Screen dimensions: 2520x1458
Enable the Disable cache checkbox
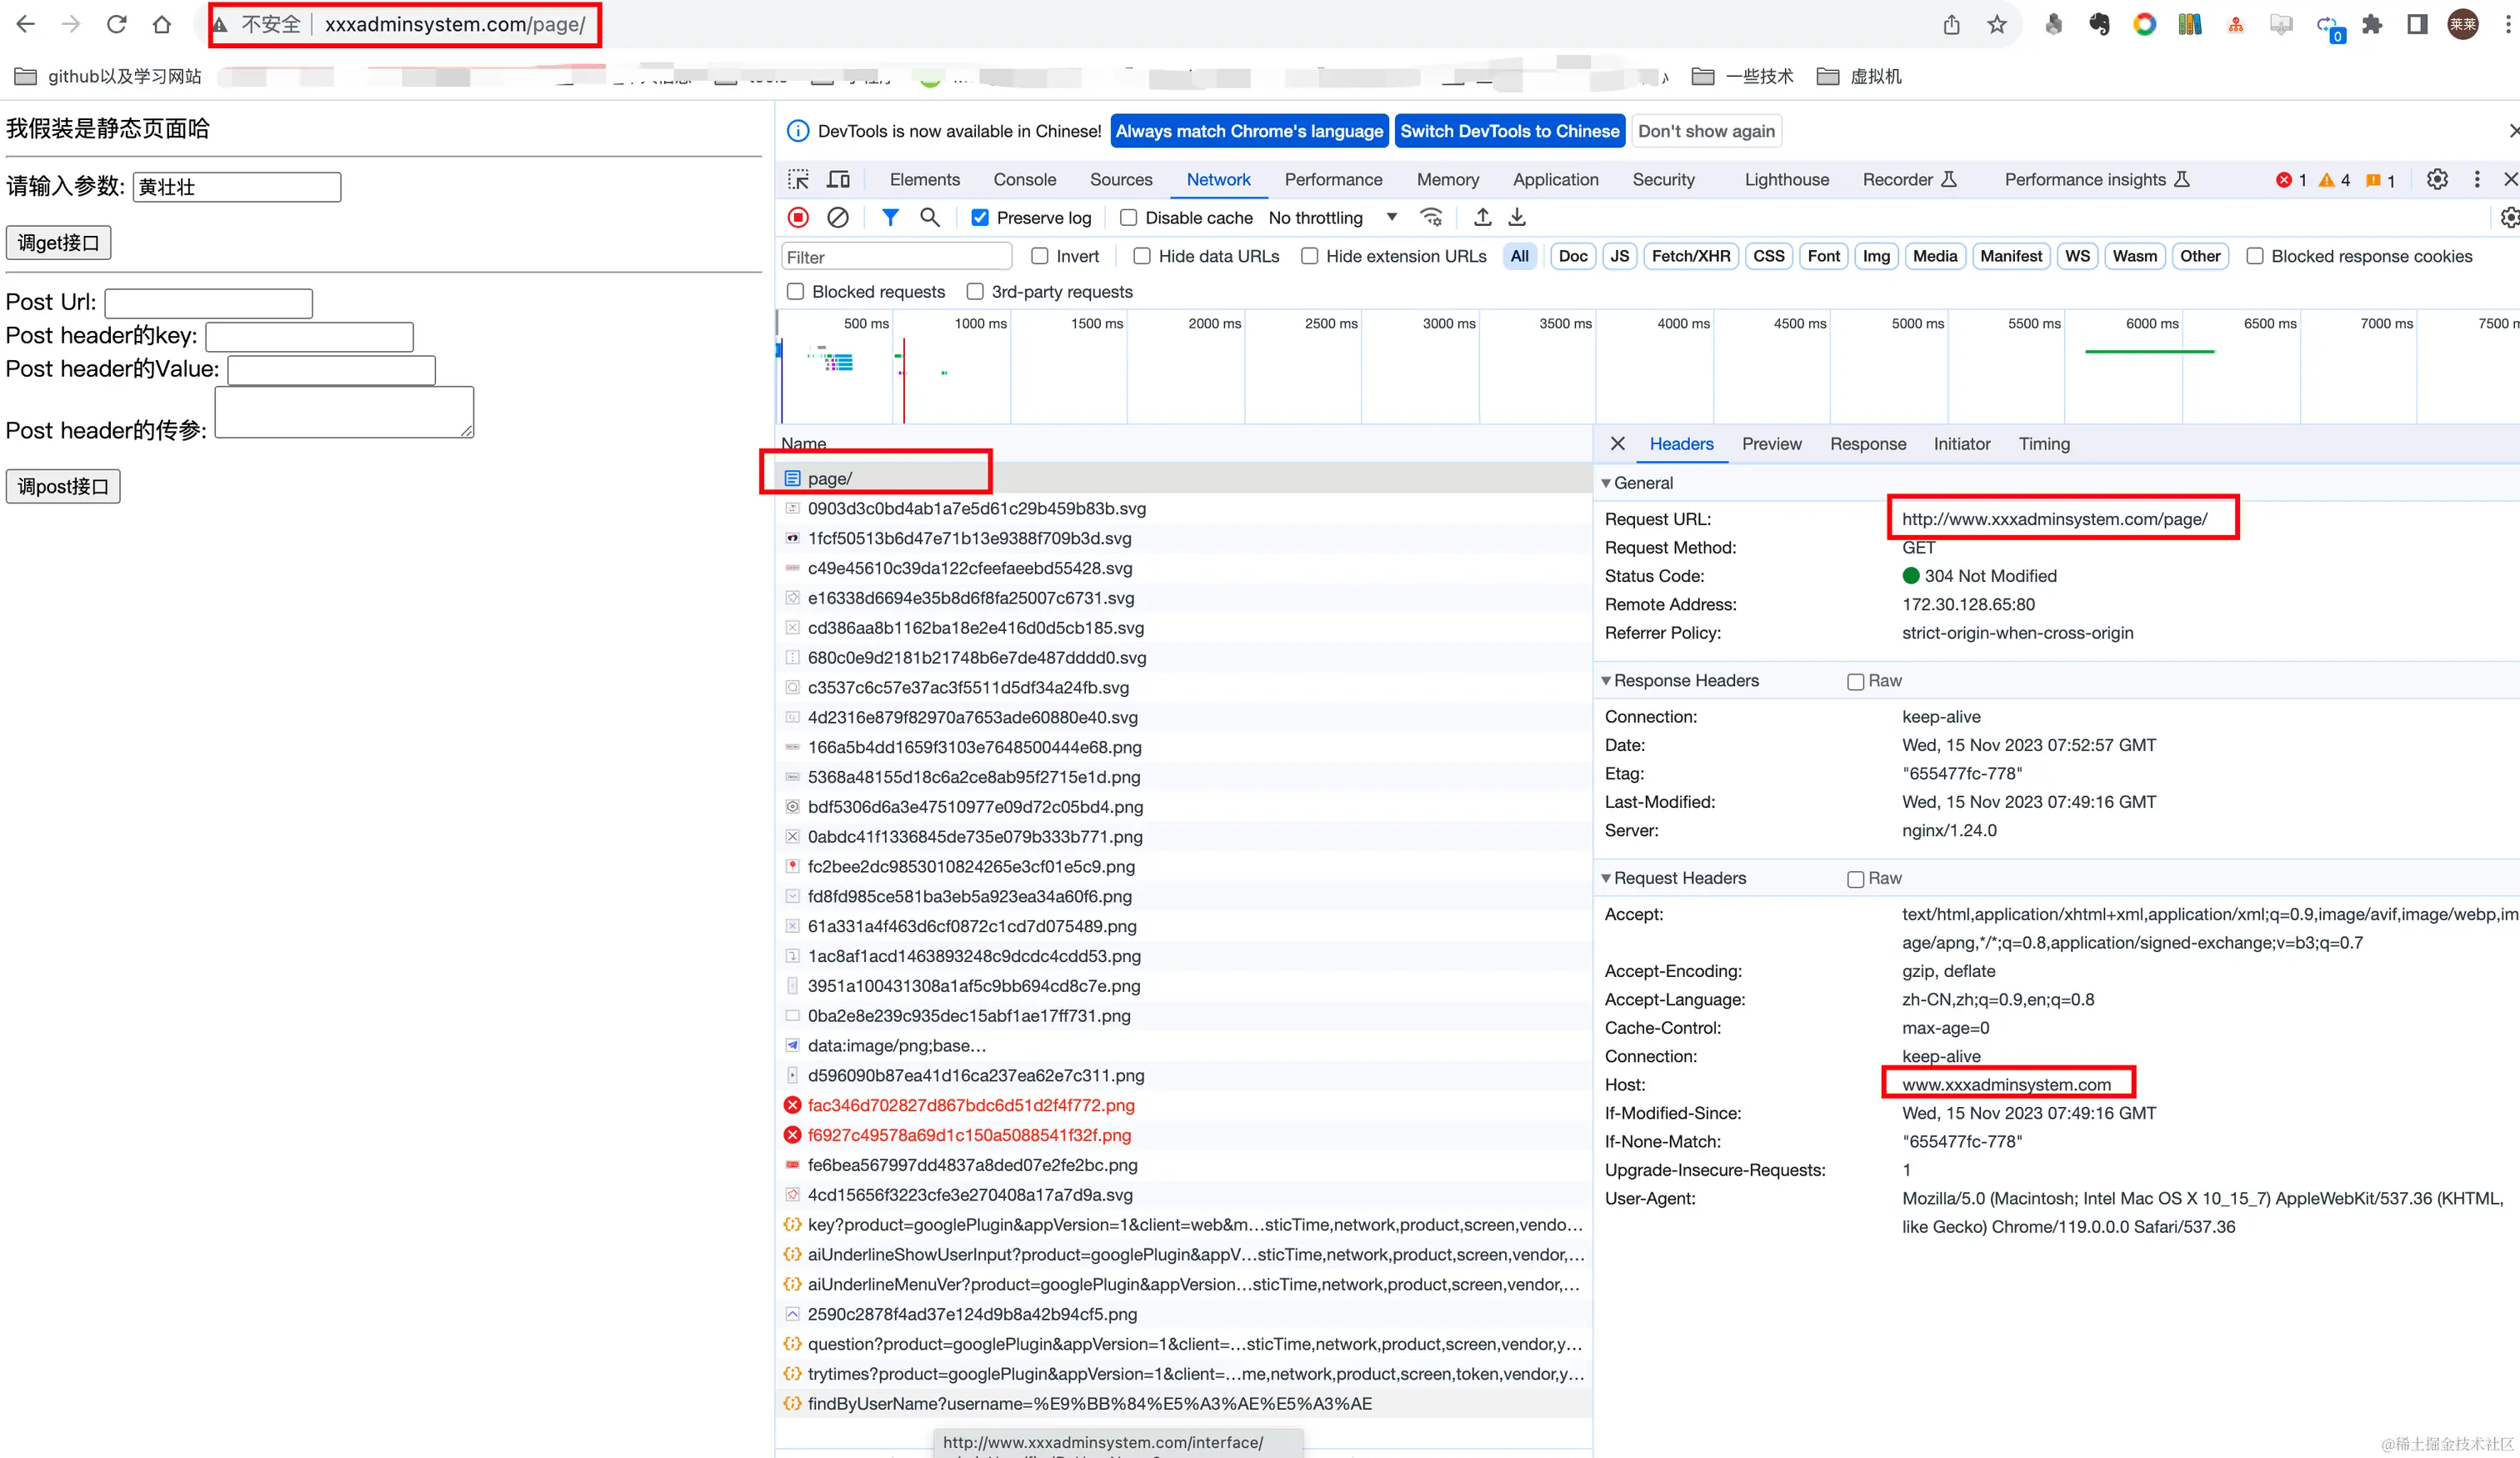(x=1128, y=218)
